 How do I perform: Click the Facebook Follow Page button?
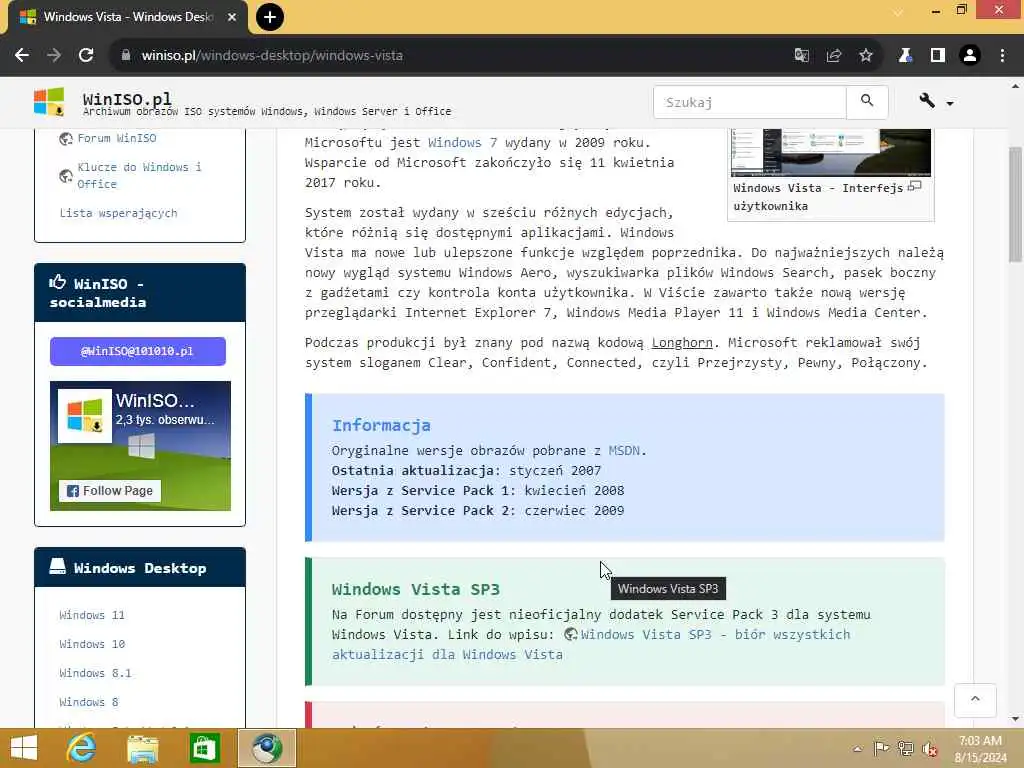(110, 491)
